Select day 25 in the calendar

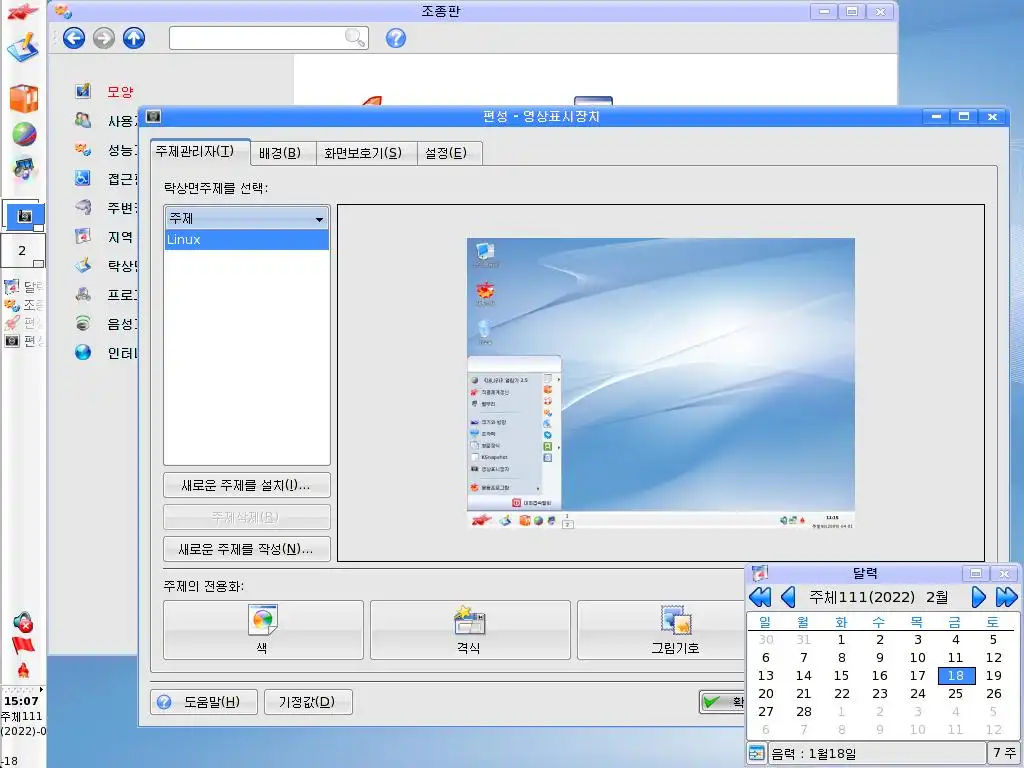pyautogui.click(x=955, y=694)
